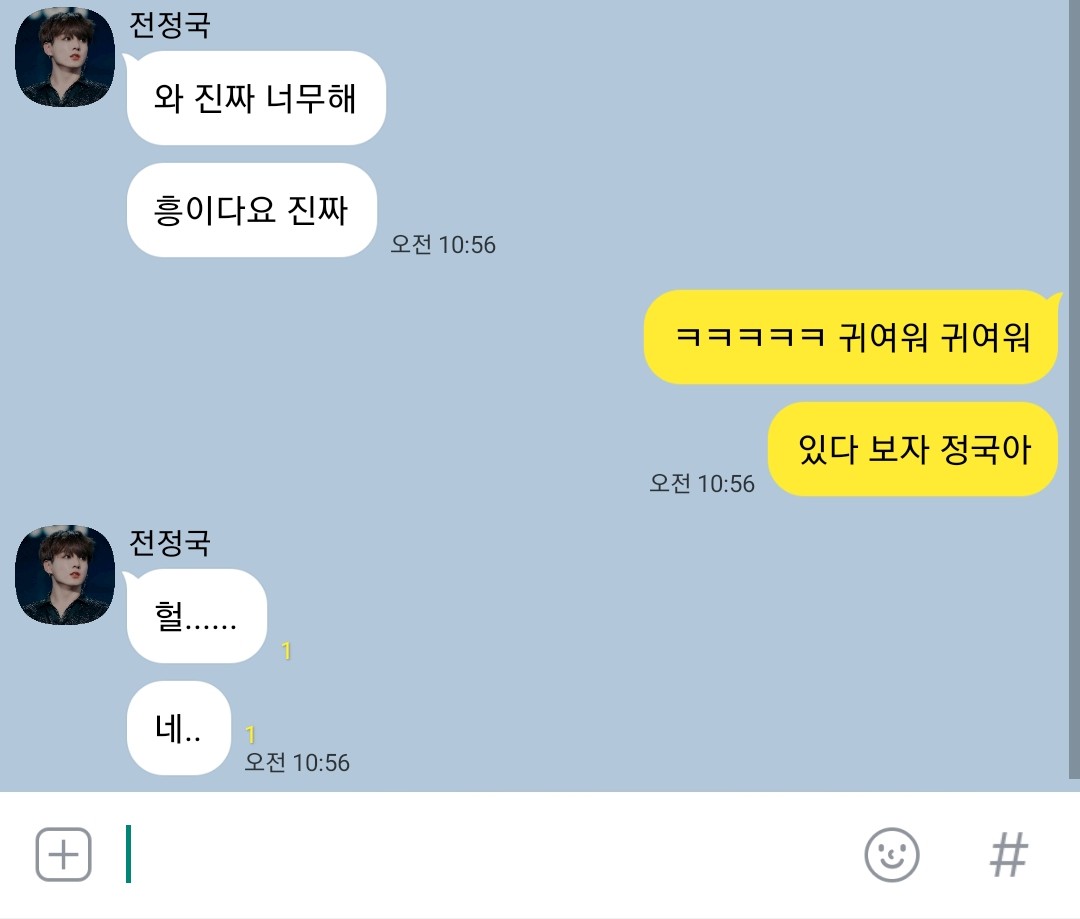Open the emoticon picker smiley icon
The width and height of the screenshot is (1080, 919).
pos(891,854)
